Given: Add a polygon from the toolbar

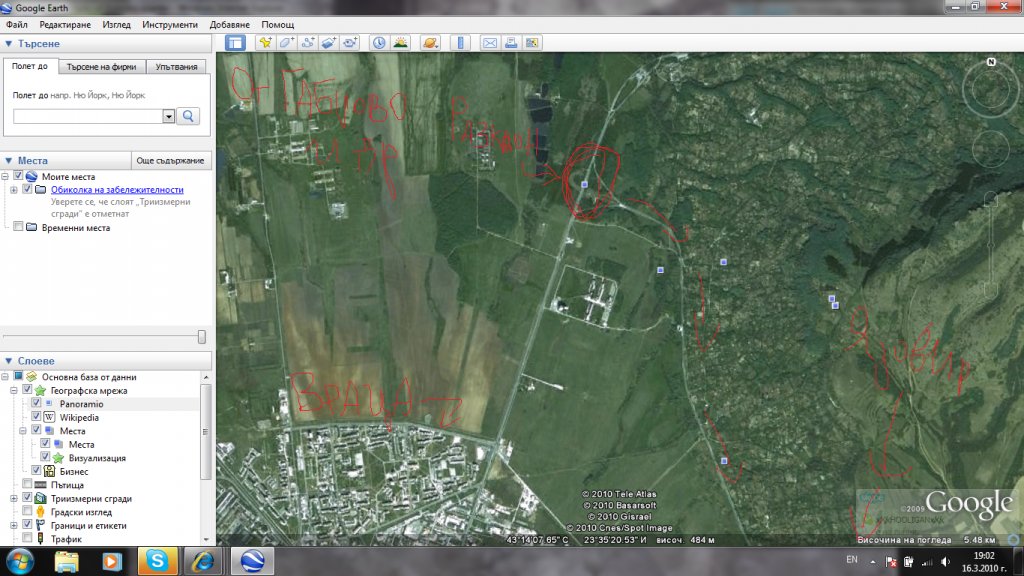Looking at the screenshot, I should tap(286, 43).
